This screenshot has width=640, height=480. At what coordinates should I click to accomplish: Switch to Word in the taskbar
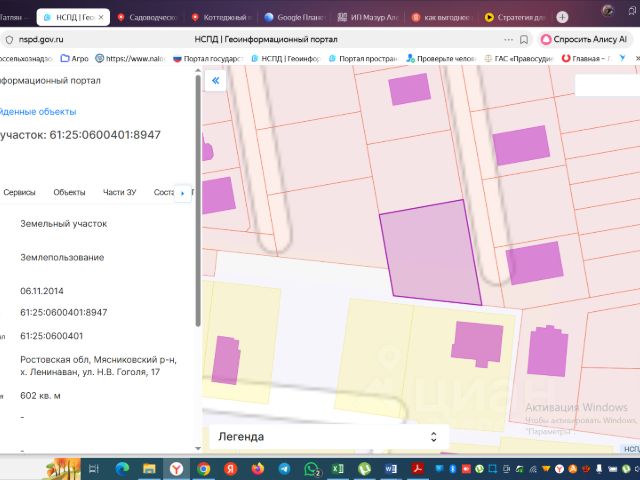click(x=391, y=469)
